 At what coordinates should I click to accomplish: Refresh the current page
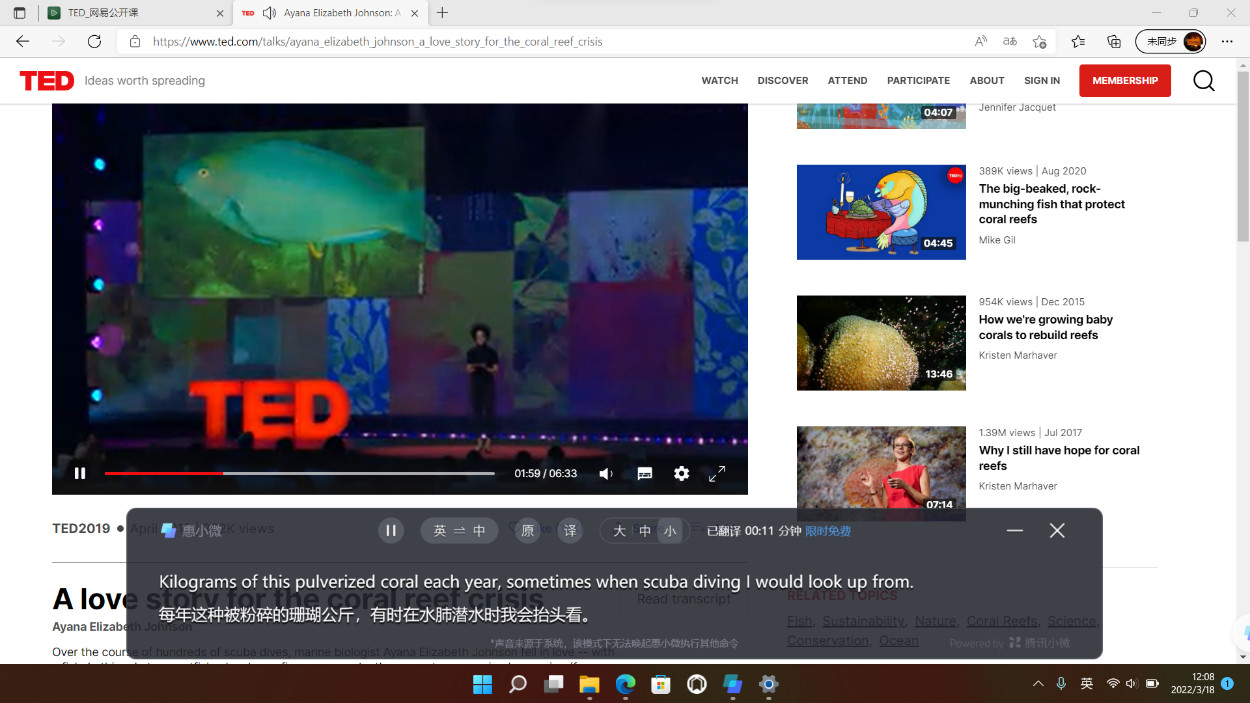click(x=94, y=41)
